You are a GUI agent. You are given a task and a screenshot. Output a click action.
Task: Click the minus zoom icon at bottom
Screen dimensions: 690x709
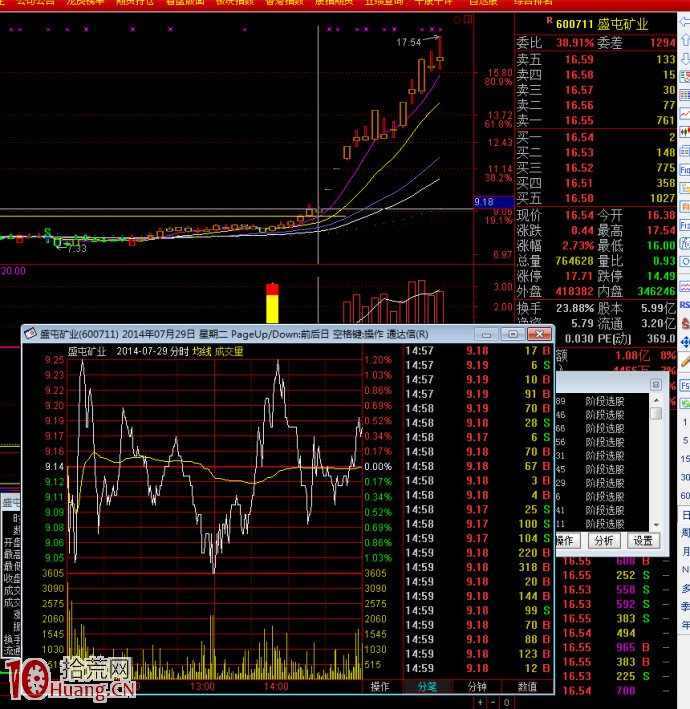(493, 702)
